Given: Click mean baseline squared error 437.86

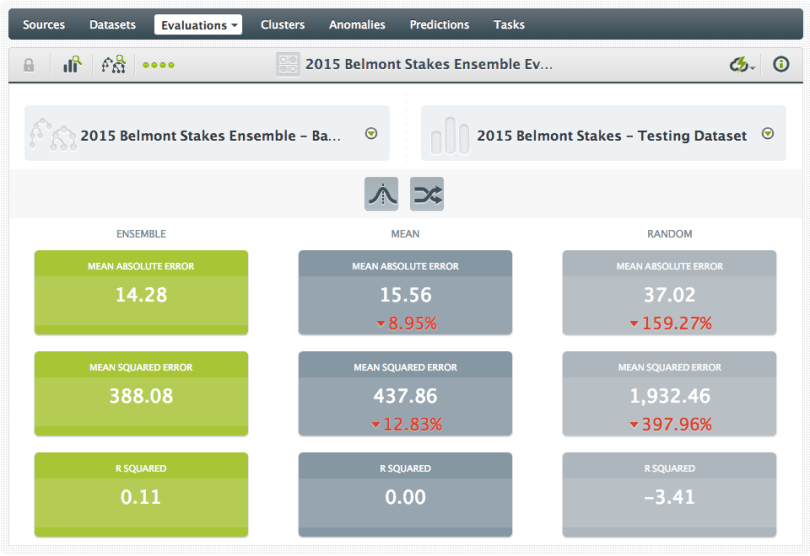Looking at the screenshot, I should tap(406, 396).
